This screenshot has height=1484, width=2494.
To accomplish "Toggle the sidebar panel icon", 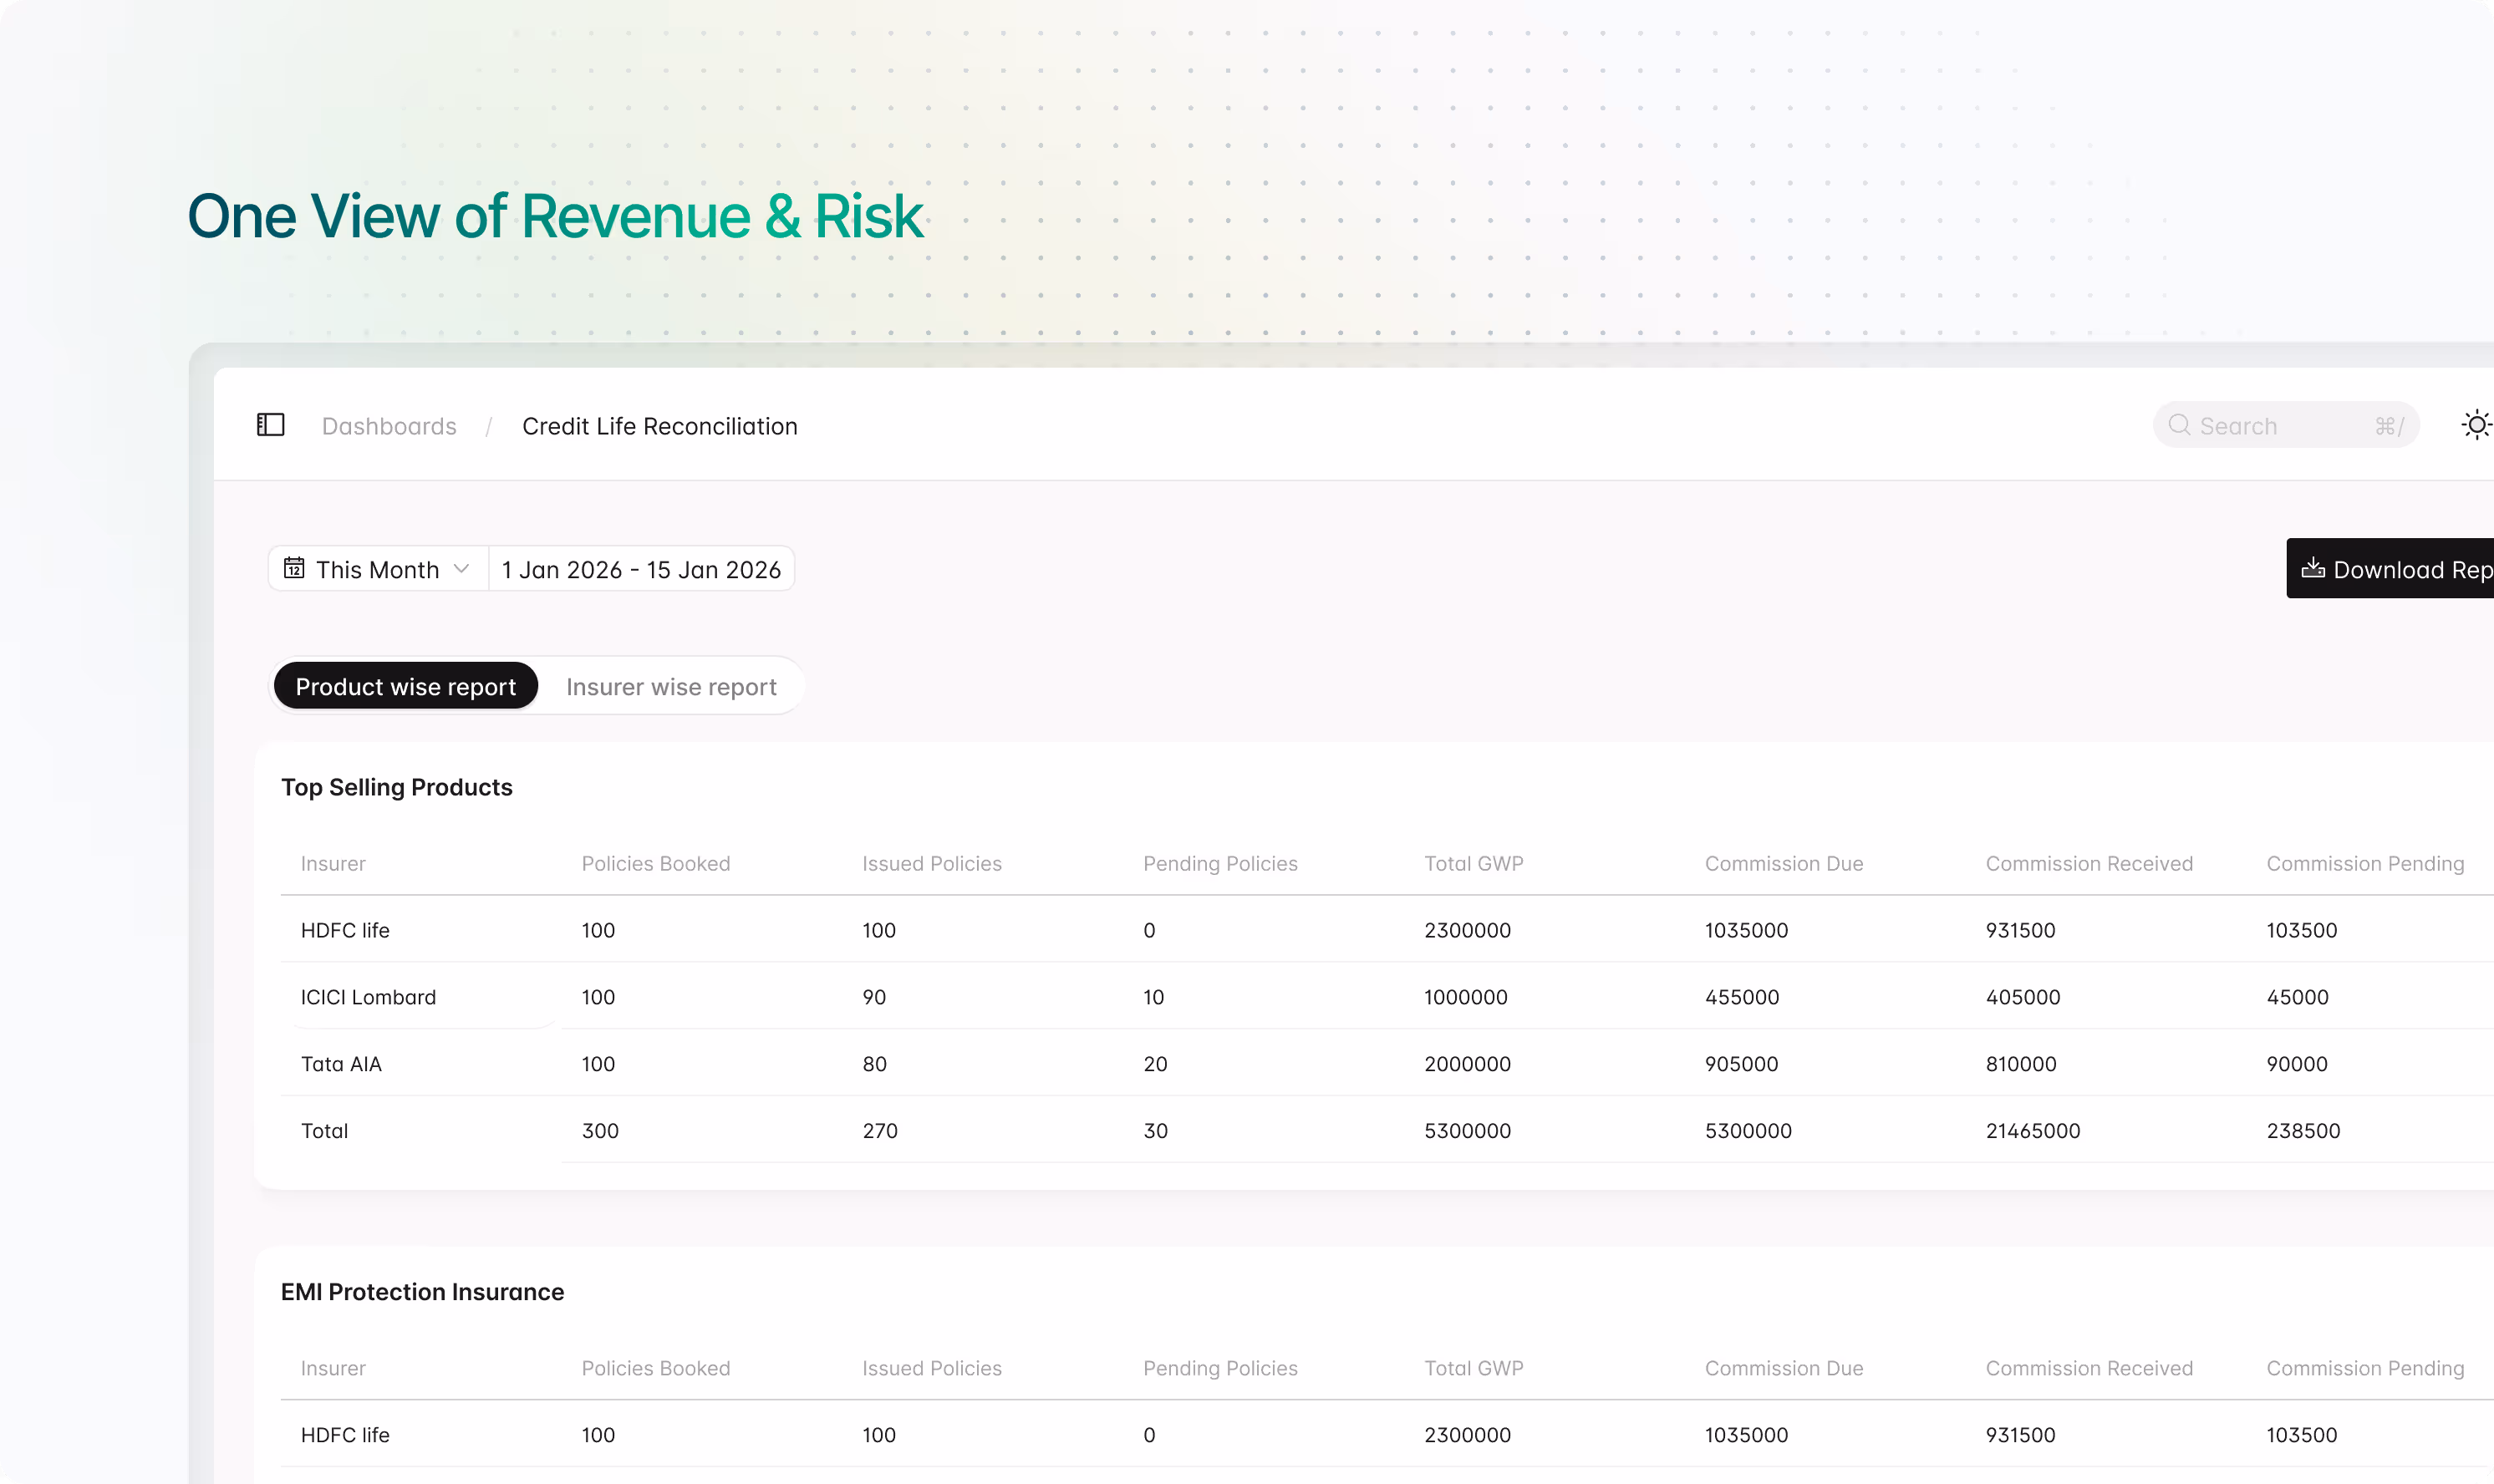I will 270,425.
